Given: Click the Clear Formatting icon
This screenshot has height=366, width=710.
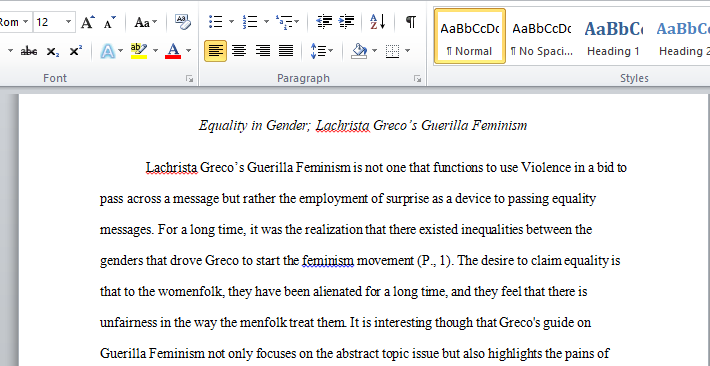Looking at the screenshot, I should click(183, 22).
